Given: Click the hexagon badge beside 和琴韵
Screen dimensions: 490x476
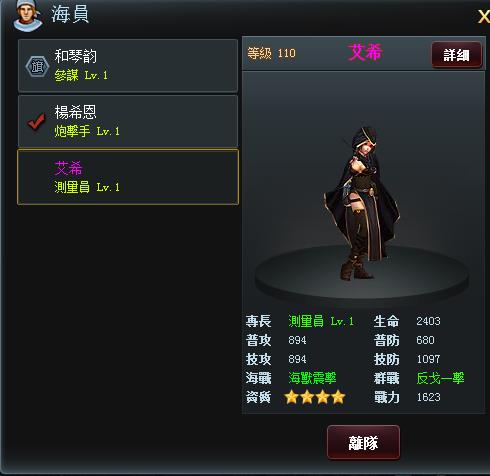Looking at the screenshot, I should pyautogui.click(x=37, y=67).
